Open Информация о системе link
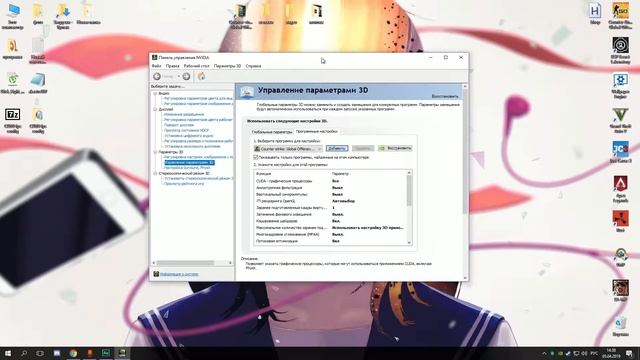The image size is (640, 360). [179, 274]
